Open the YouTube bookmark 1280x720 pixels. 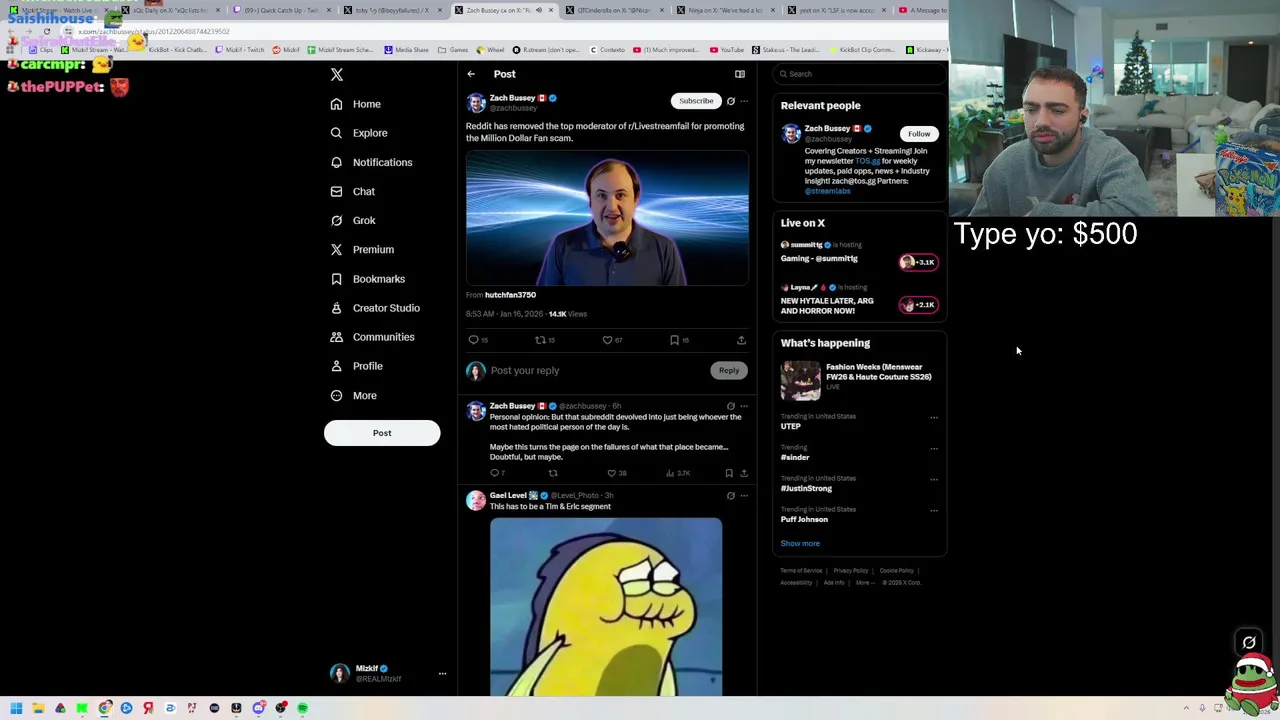pos(727,50)
